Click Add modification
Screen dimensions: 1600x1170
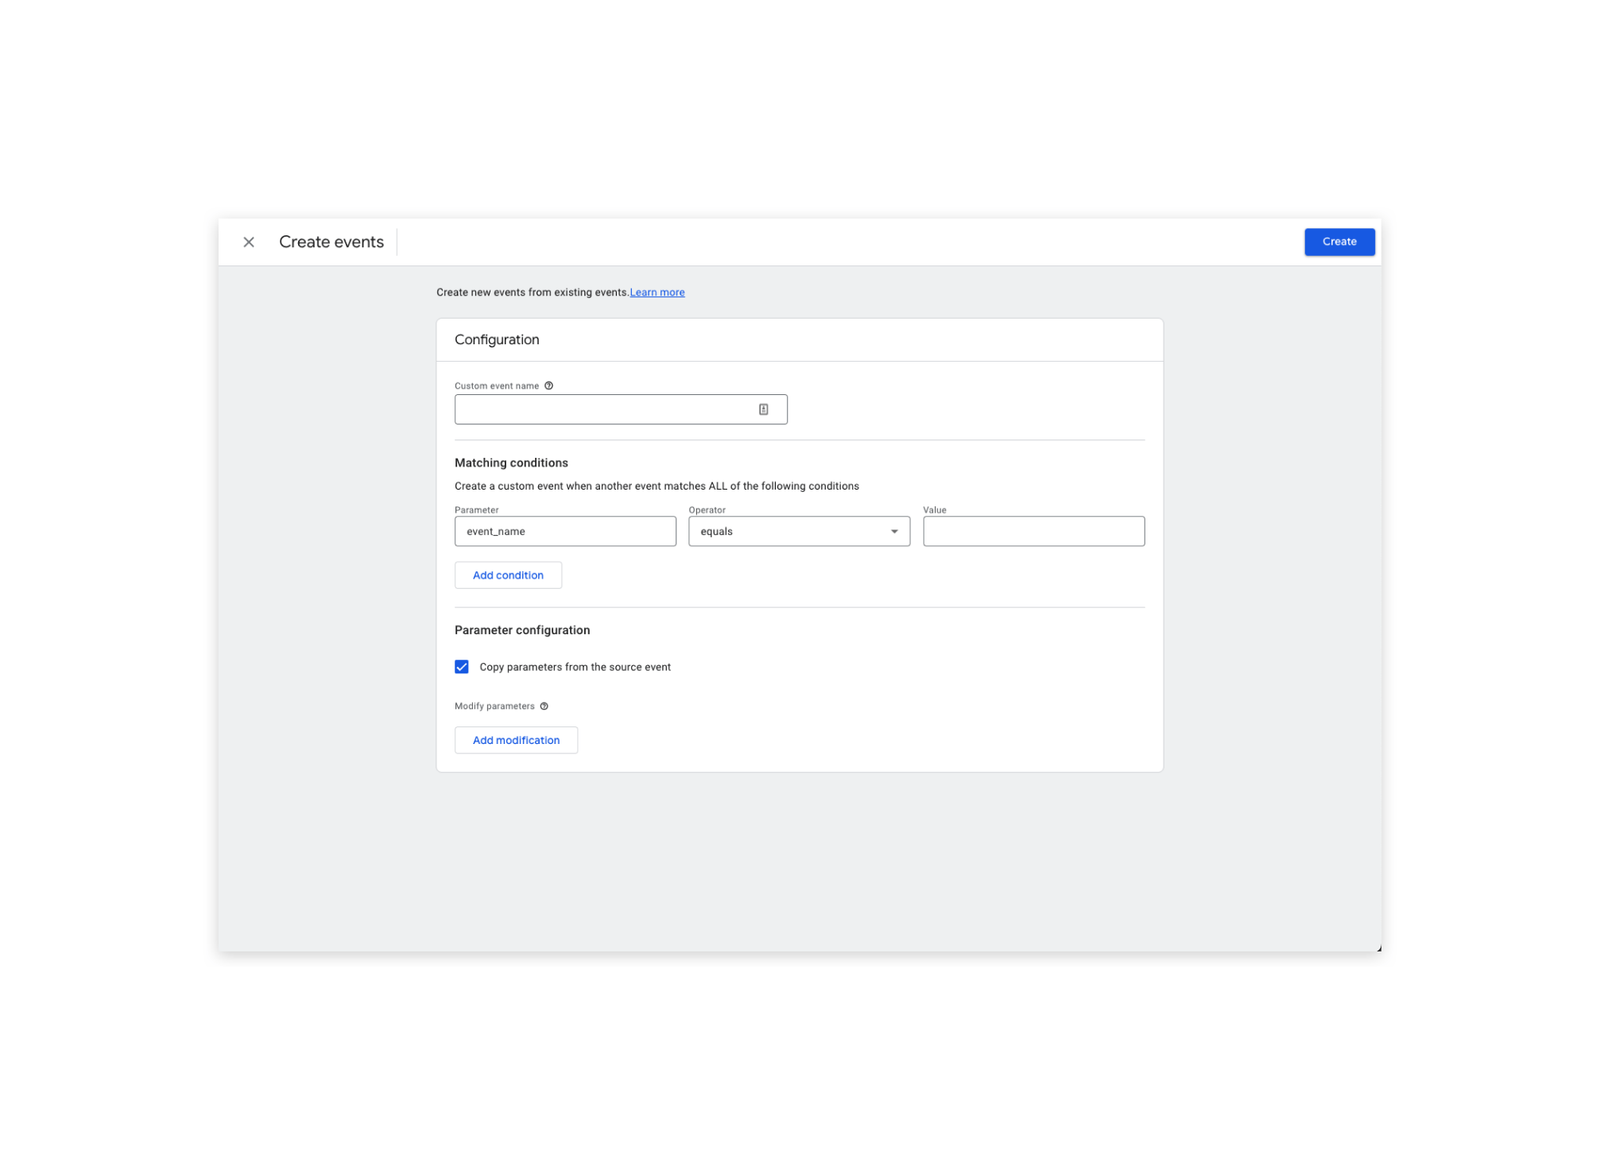(516, 740)
